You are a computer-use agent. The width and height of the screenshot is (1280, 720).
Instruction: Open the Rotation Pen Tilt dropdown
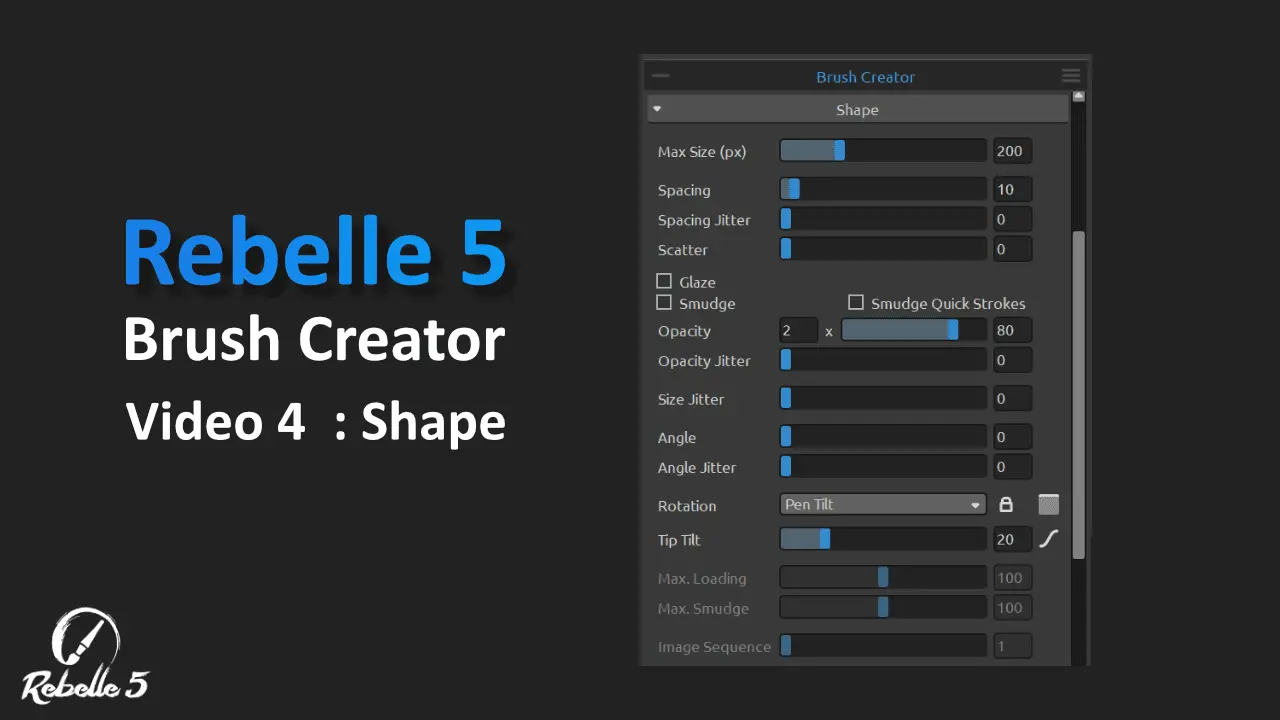pos(882,505)
